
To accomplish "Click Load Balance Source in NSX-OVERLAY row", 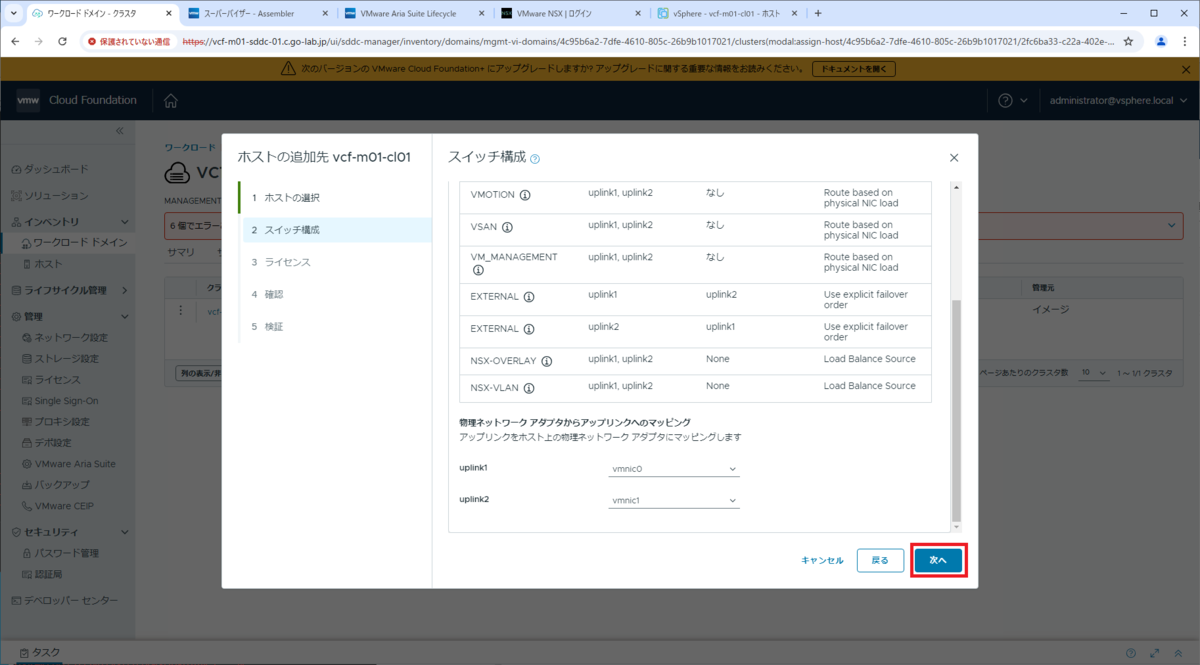I will click(x=869, y=359).
